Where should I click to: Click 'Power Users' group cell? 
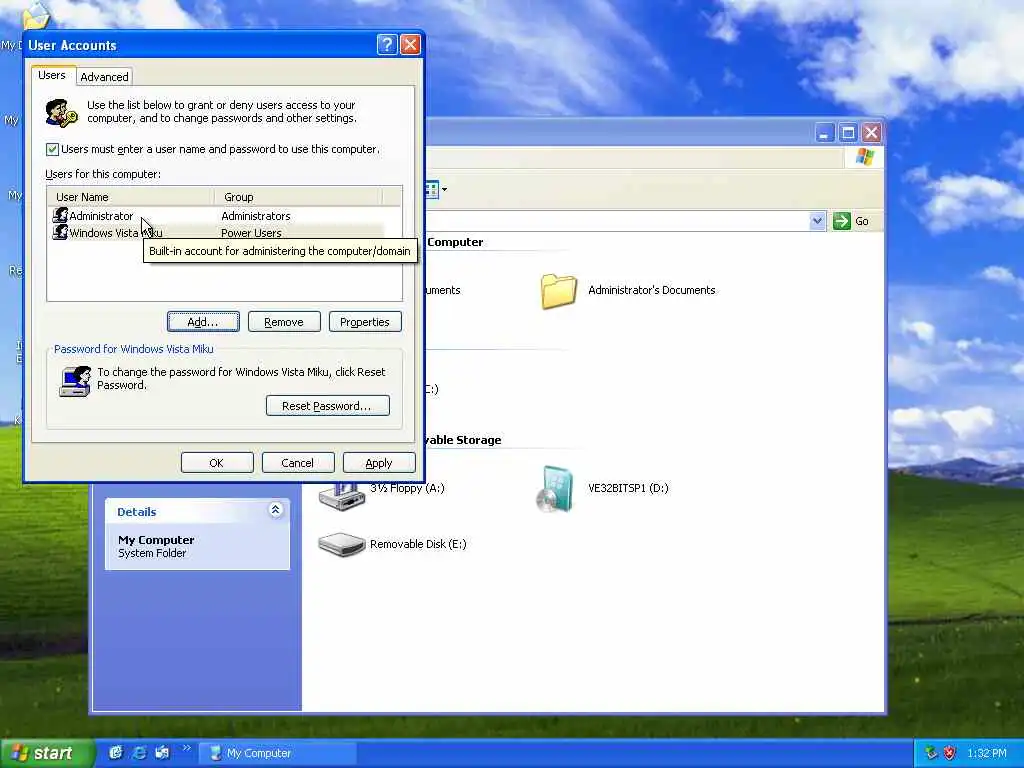tap(251, 232)
